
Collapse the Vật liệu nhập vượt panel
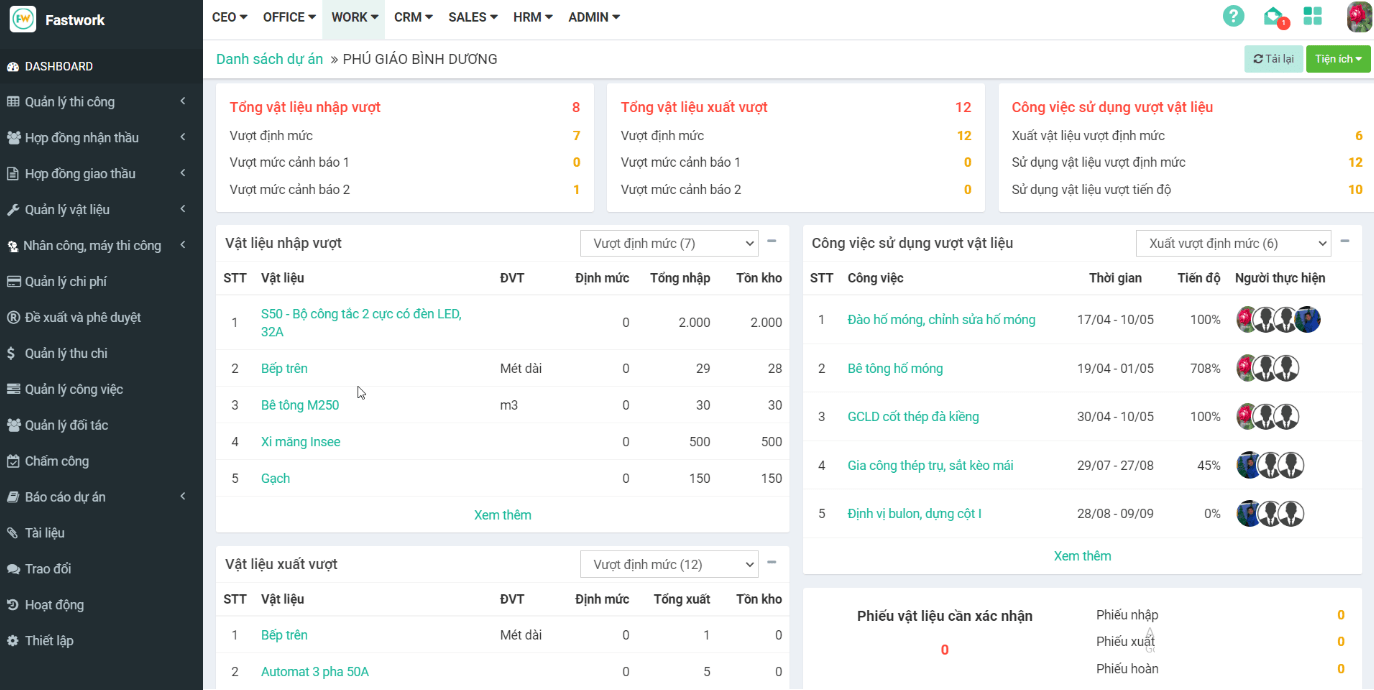pyautogui.click(x=771, y=242)
